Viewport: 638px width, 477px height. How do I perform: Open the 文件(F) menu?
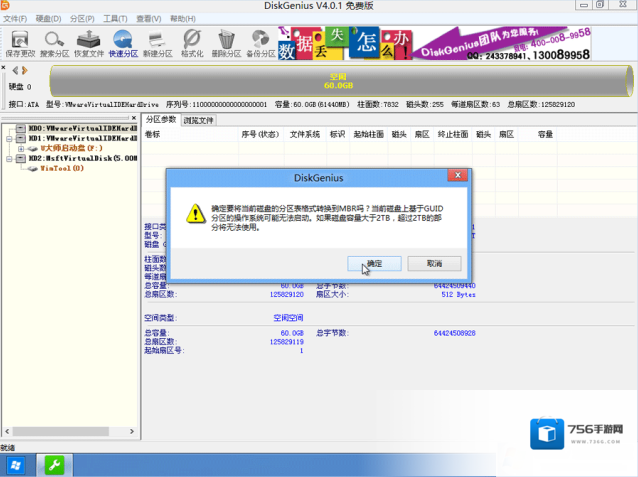[15, 18]
